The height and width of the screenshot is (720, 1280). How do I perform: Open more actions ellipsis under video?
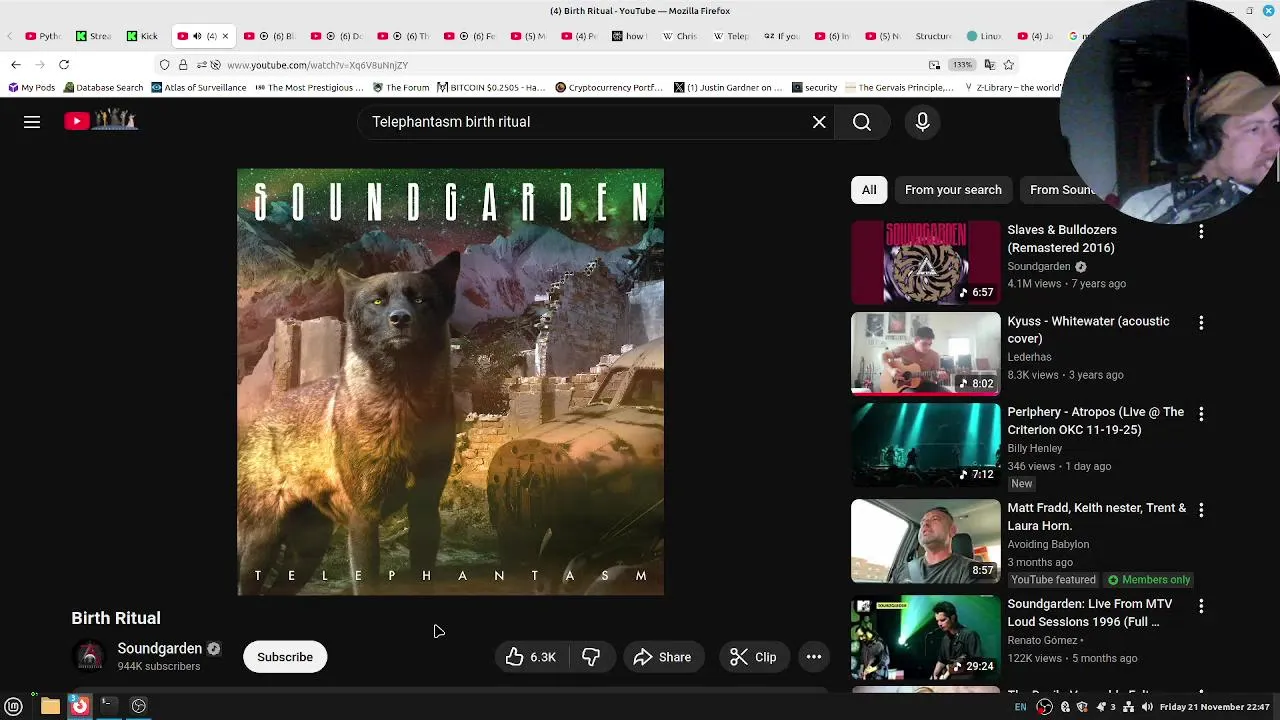coord(814,657)
